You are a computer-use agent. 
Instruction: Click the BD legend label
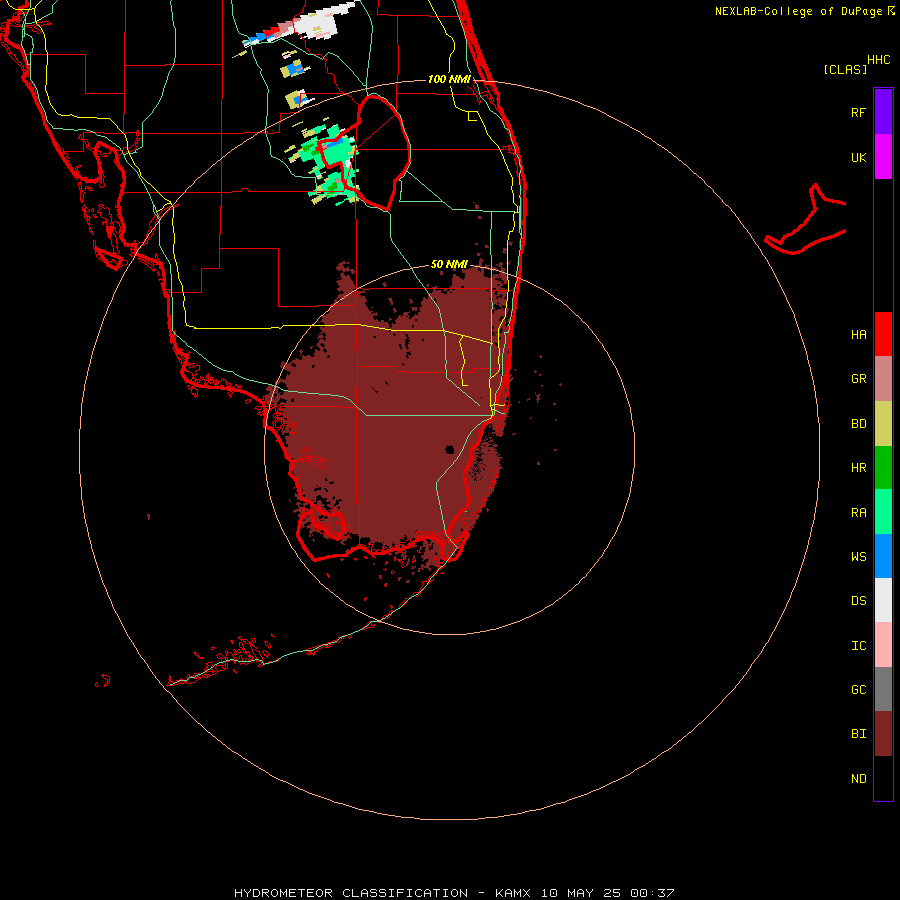(x=858, y=424)
